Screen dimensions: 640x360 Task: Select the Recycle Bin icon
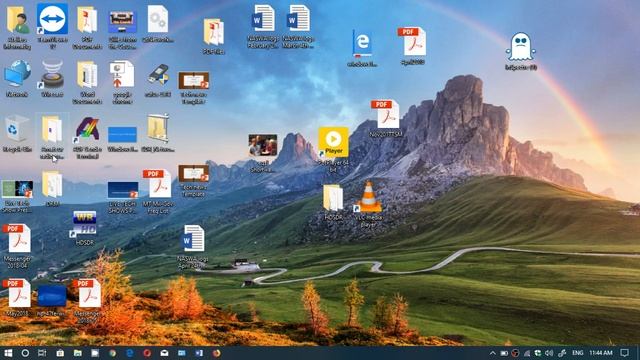point(17,129)
